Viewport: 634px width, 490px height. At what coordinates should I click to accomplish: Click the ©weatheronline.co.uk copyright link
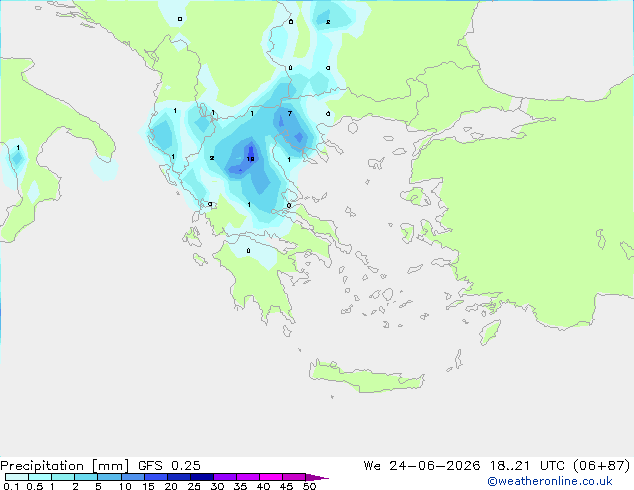pyautogui.click(x=550, y=481)
